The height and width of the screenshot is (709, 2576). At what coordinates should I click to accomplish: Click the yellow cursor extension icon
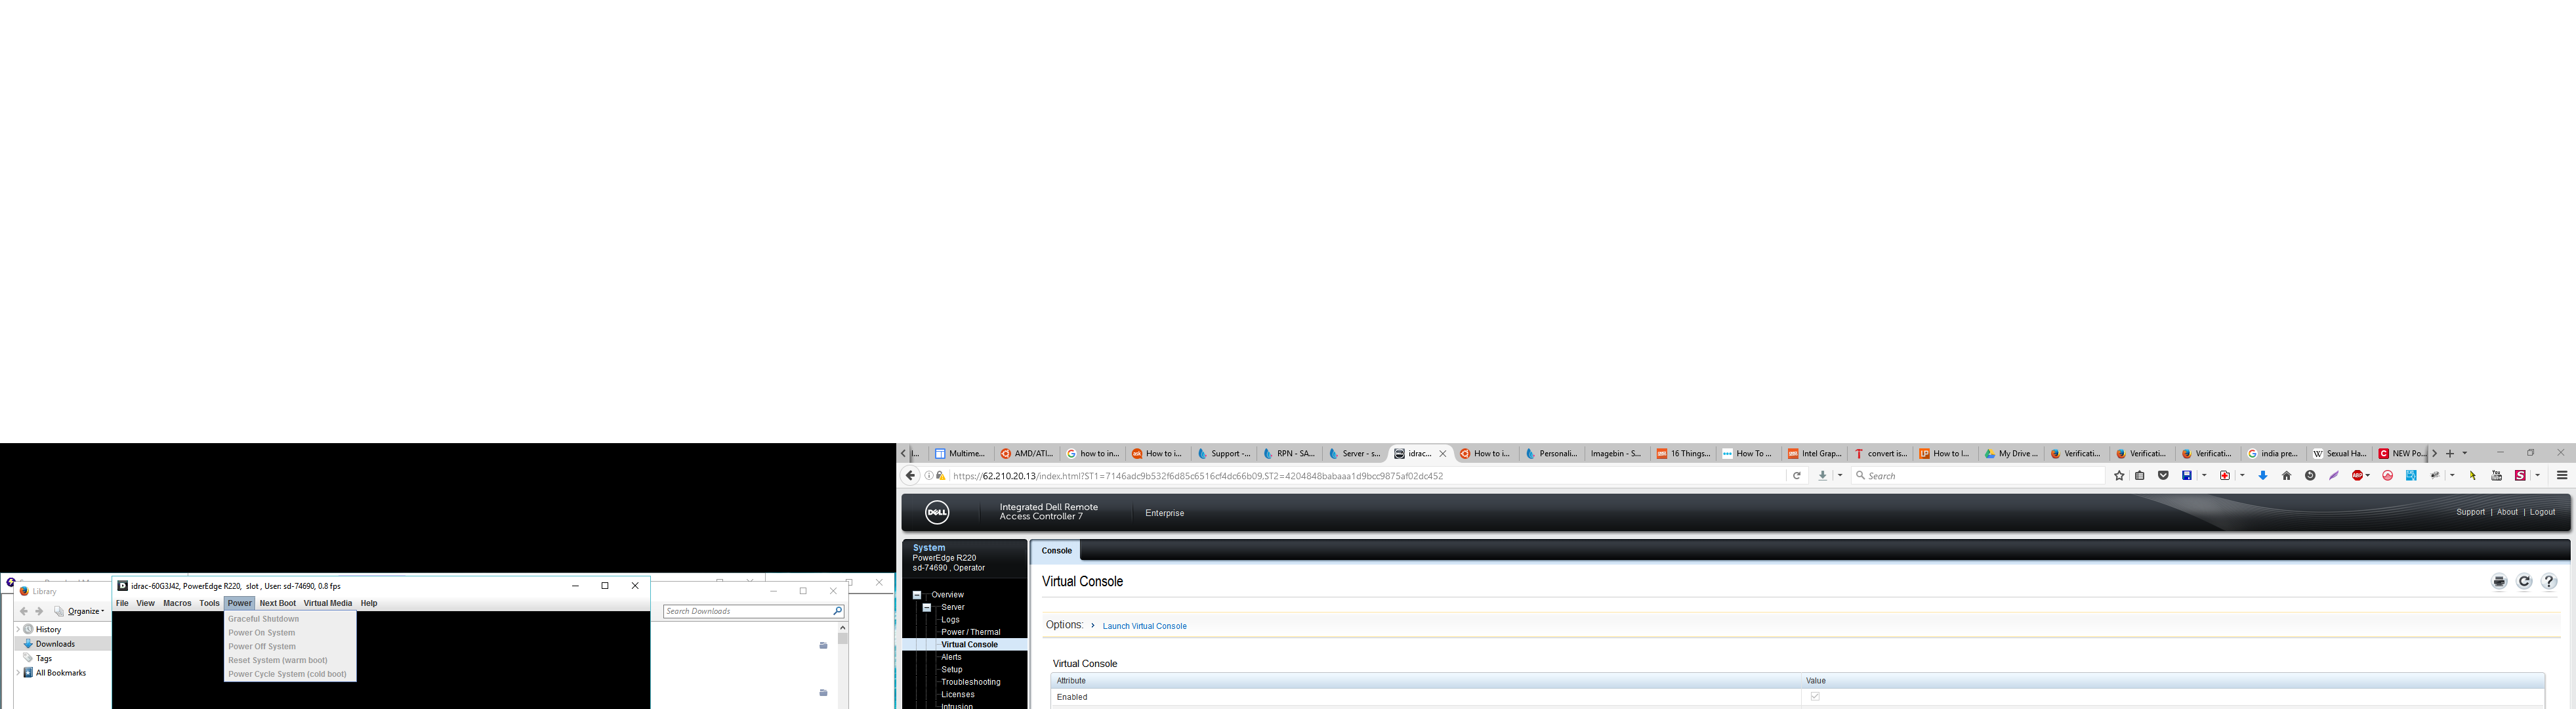point(2473,476)
